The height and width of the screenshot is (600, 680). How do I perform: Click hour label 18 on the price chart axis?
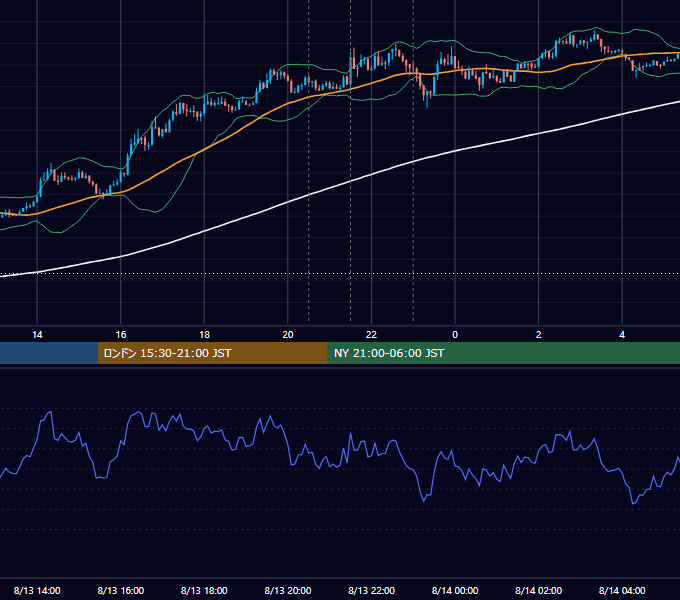click(x=204, y=335)
